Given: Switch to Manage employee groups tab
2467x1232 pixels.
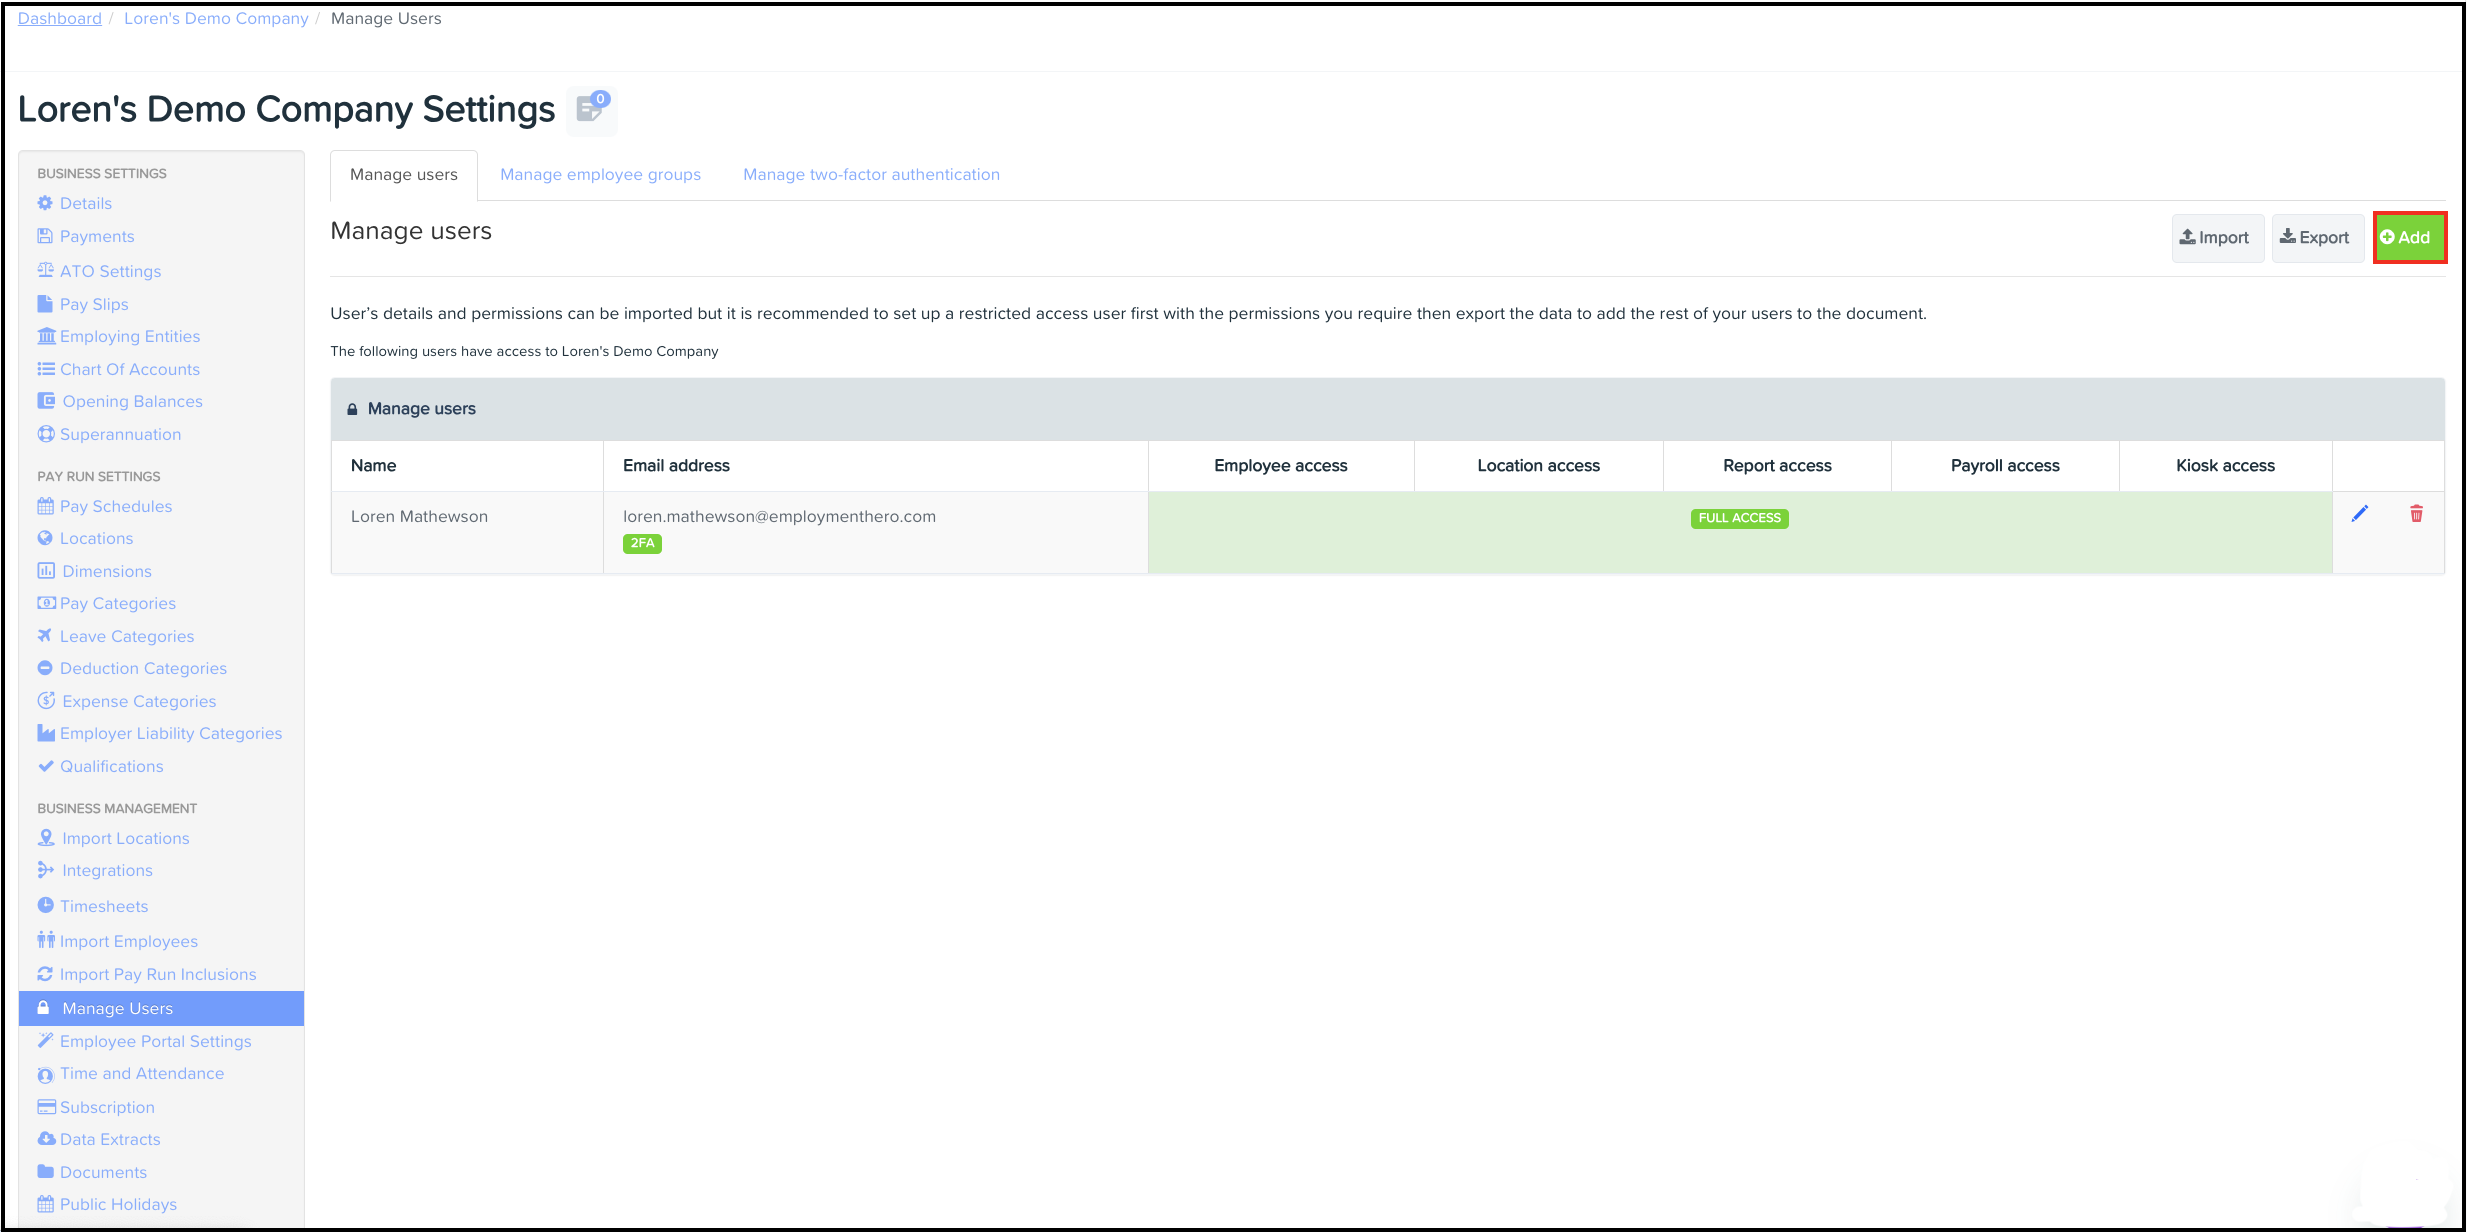Looking at the screenshot, I should (600, 175).
